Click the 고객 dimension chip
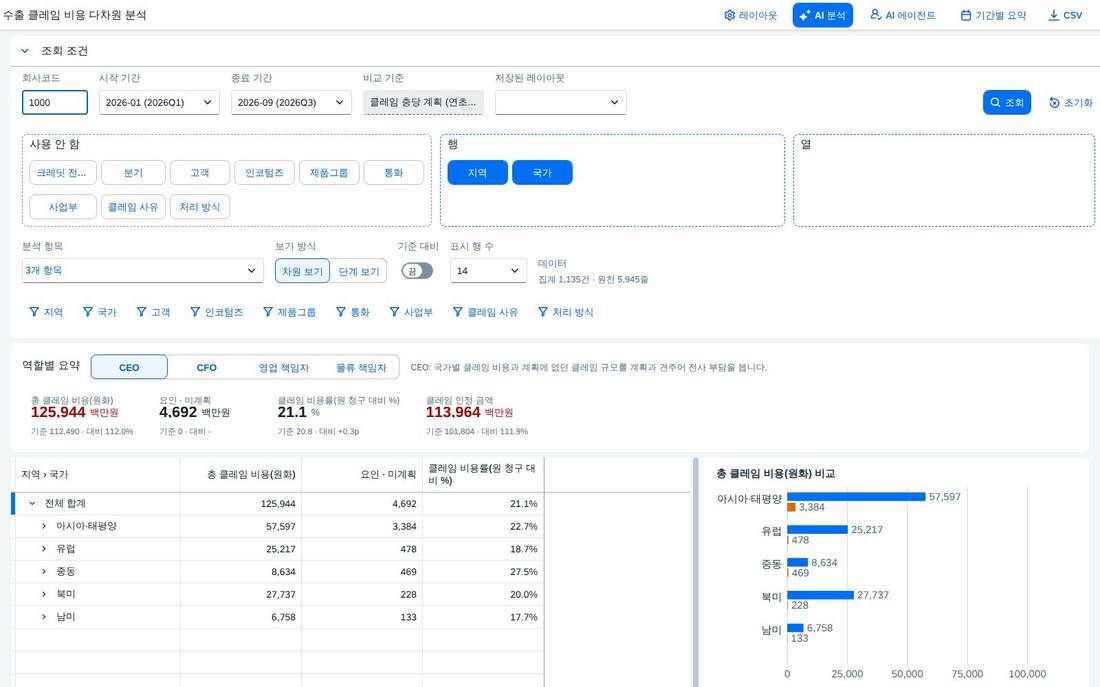The height and width of the screenshot is (687, 1100). [200, 173]
